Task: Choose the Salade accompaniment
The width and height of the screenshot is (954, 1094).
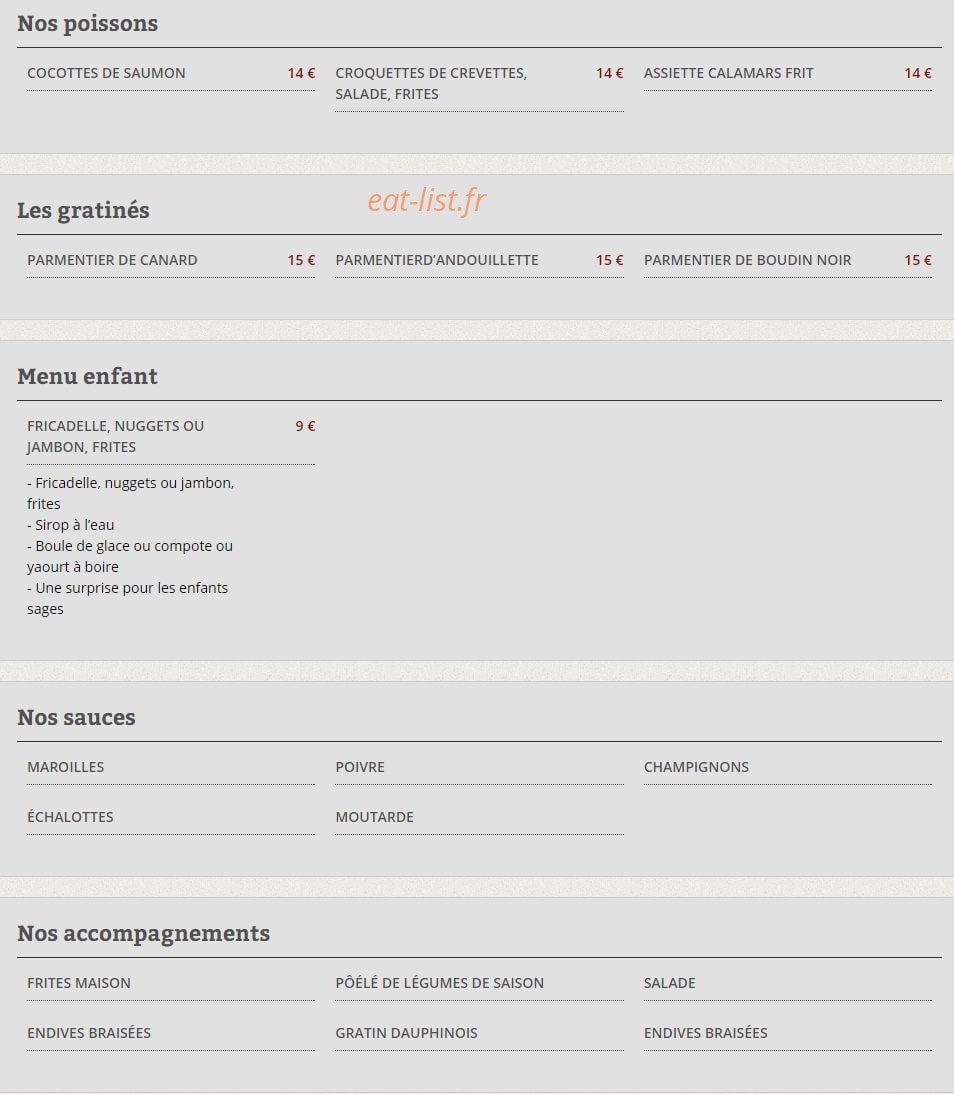Action: coord(669,983)
